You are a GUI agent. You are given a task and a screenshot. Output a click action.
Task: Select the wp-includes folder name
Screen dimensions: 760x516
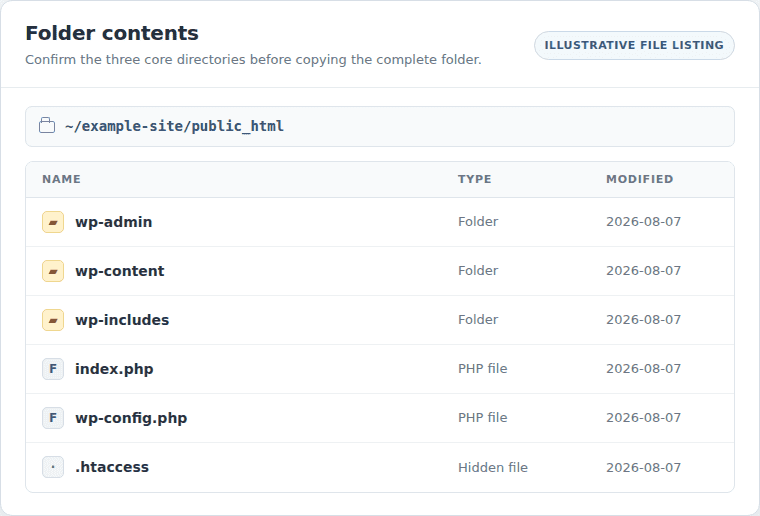122,320
